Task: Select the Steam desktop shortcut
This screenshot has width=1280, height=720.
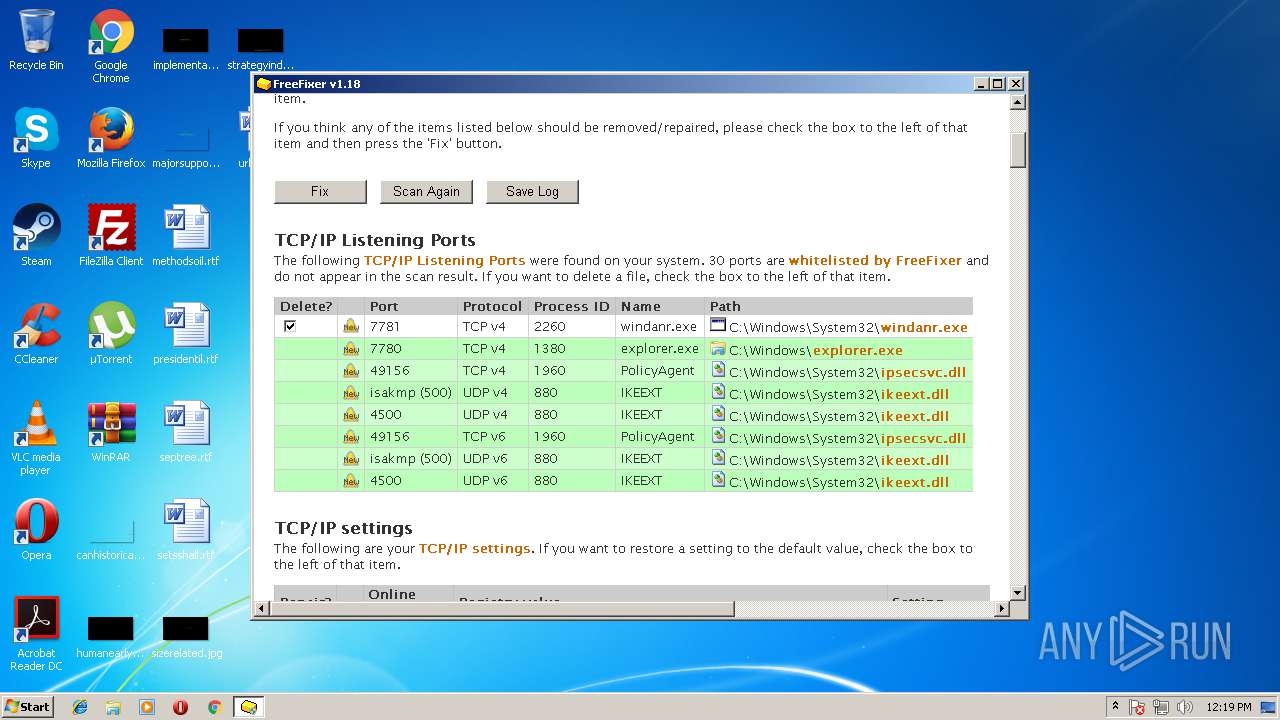Action: (36, 236)
